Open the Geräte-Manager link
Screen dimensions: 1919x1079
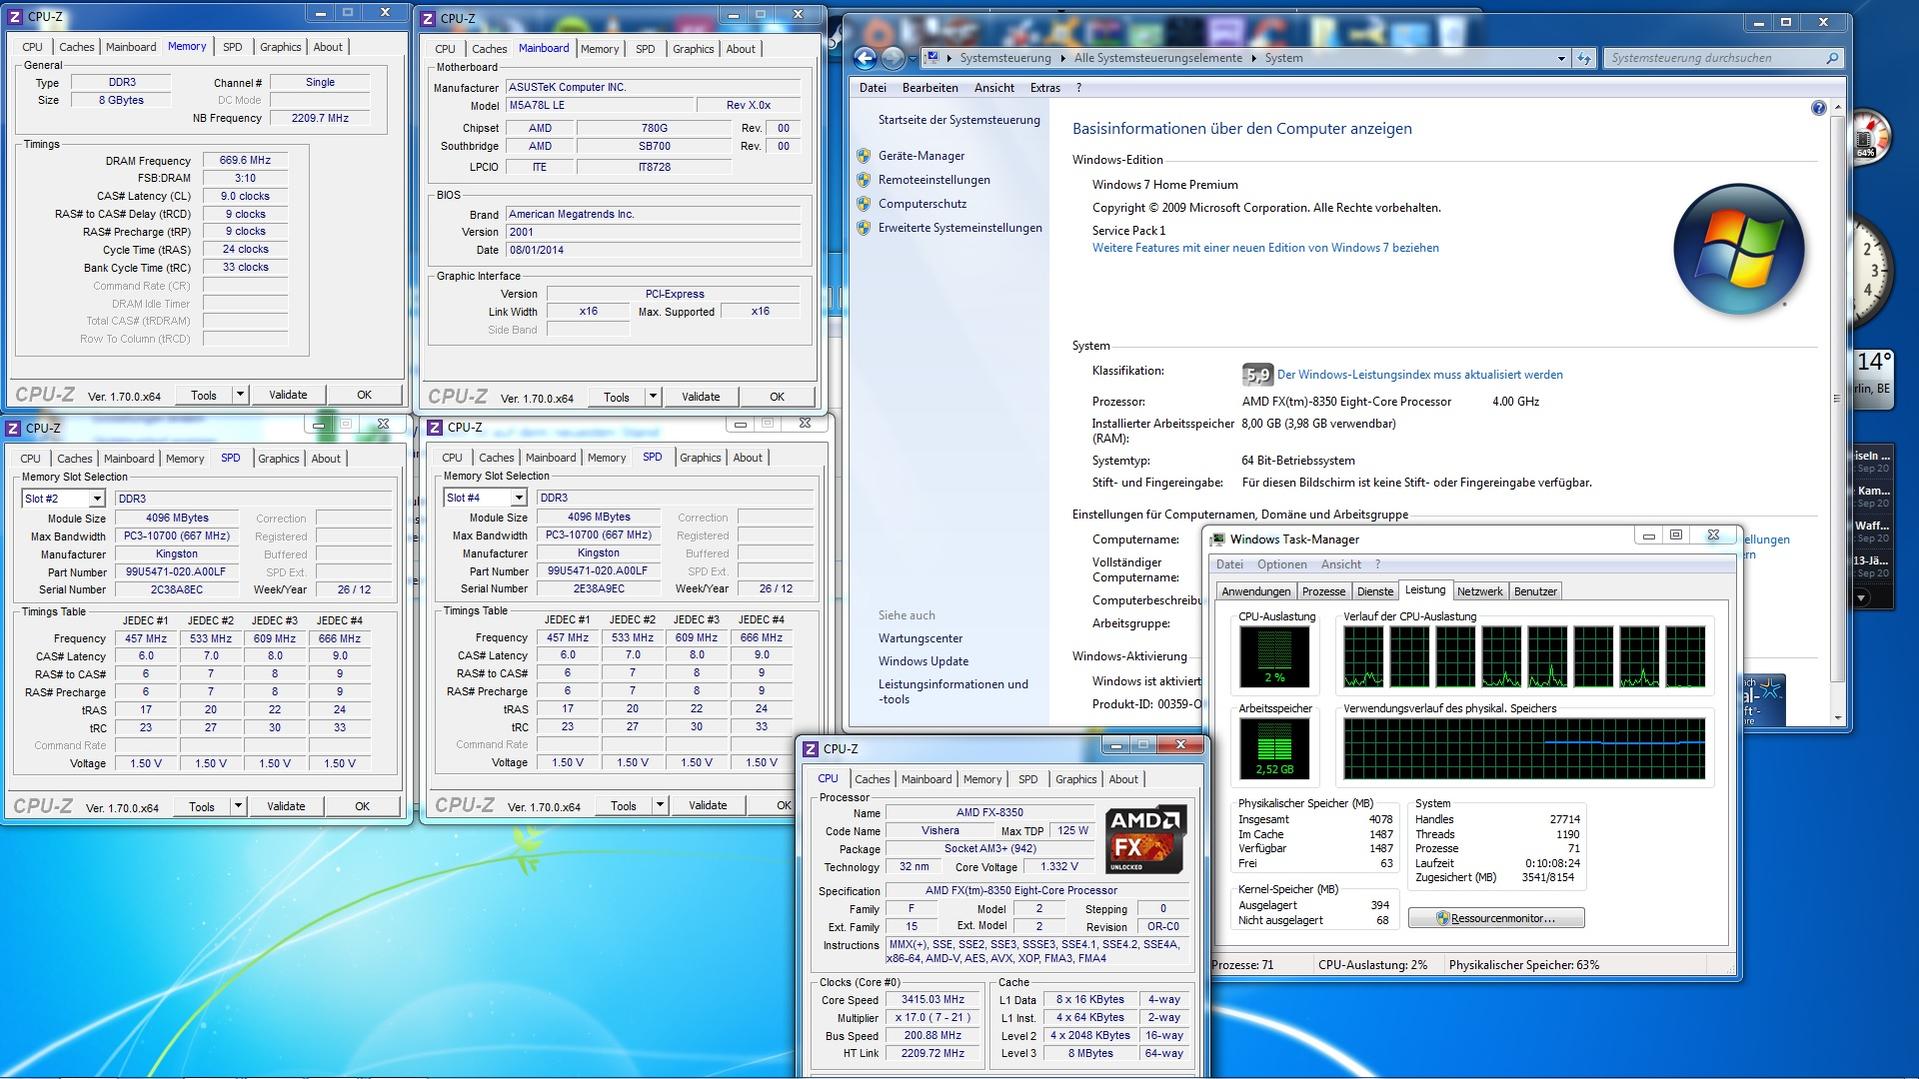921,156
